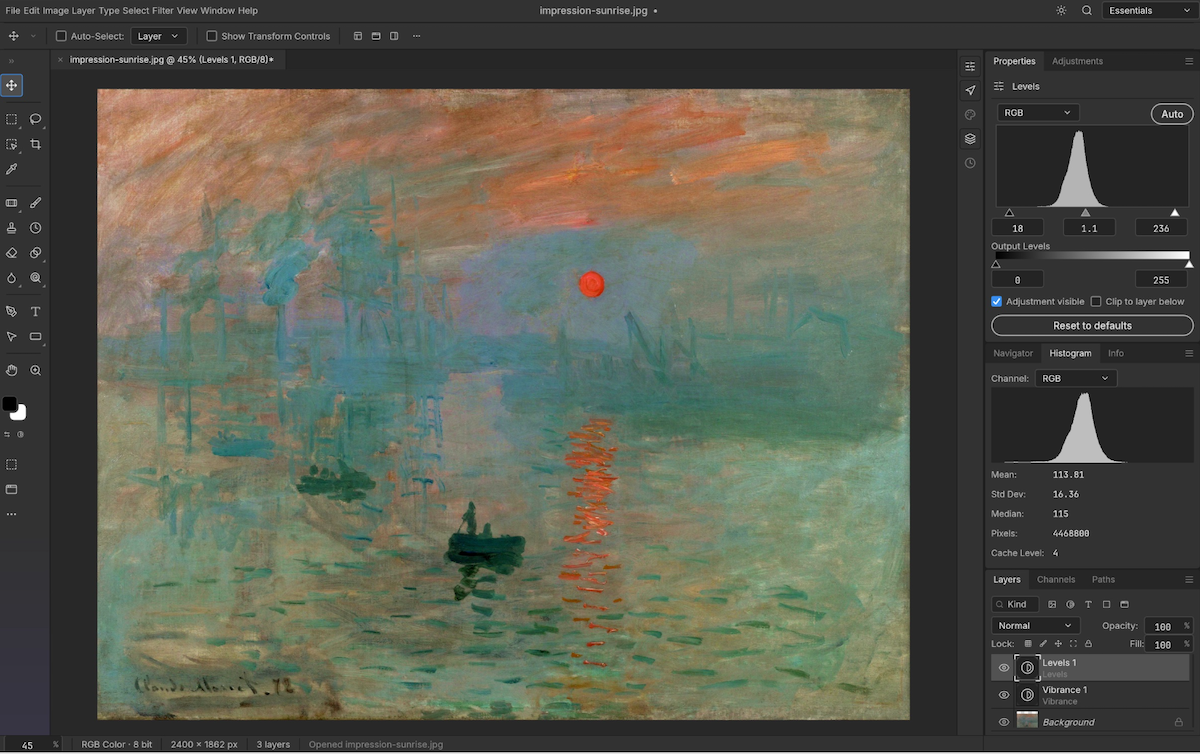Open the Histogram Channel RGB dropdown
The width and height of the screenshot is (1200, 754).
(1075, 378)
